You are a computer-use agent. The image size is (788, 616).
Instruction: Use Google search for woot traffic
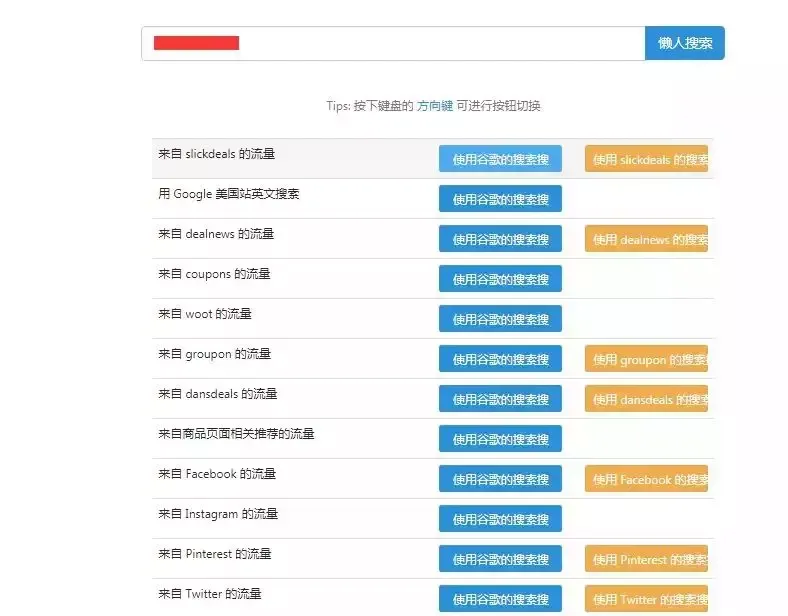500,319
